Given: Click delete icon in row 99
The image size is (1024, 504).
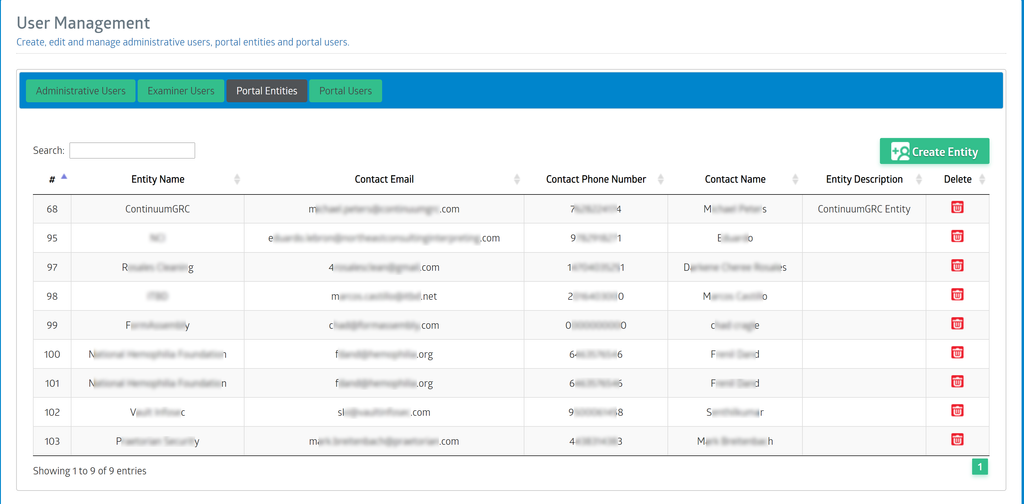Looking at the screenshot, I should (957, 324).
